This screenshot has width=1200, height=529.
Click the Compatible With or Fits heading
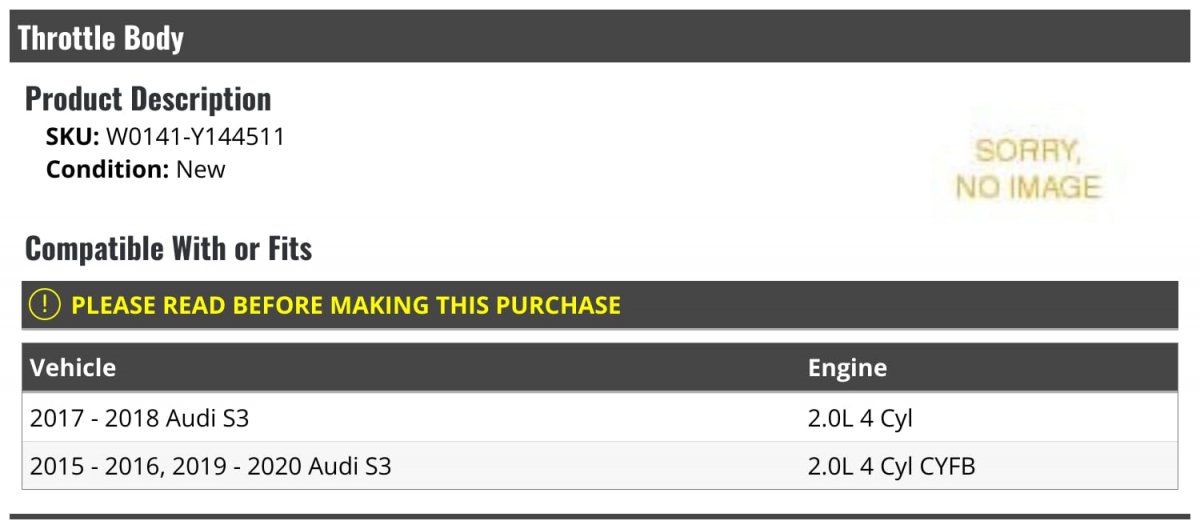click(x=169, y=248)
